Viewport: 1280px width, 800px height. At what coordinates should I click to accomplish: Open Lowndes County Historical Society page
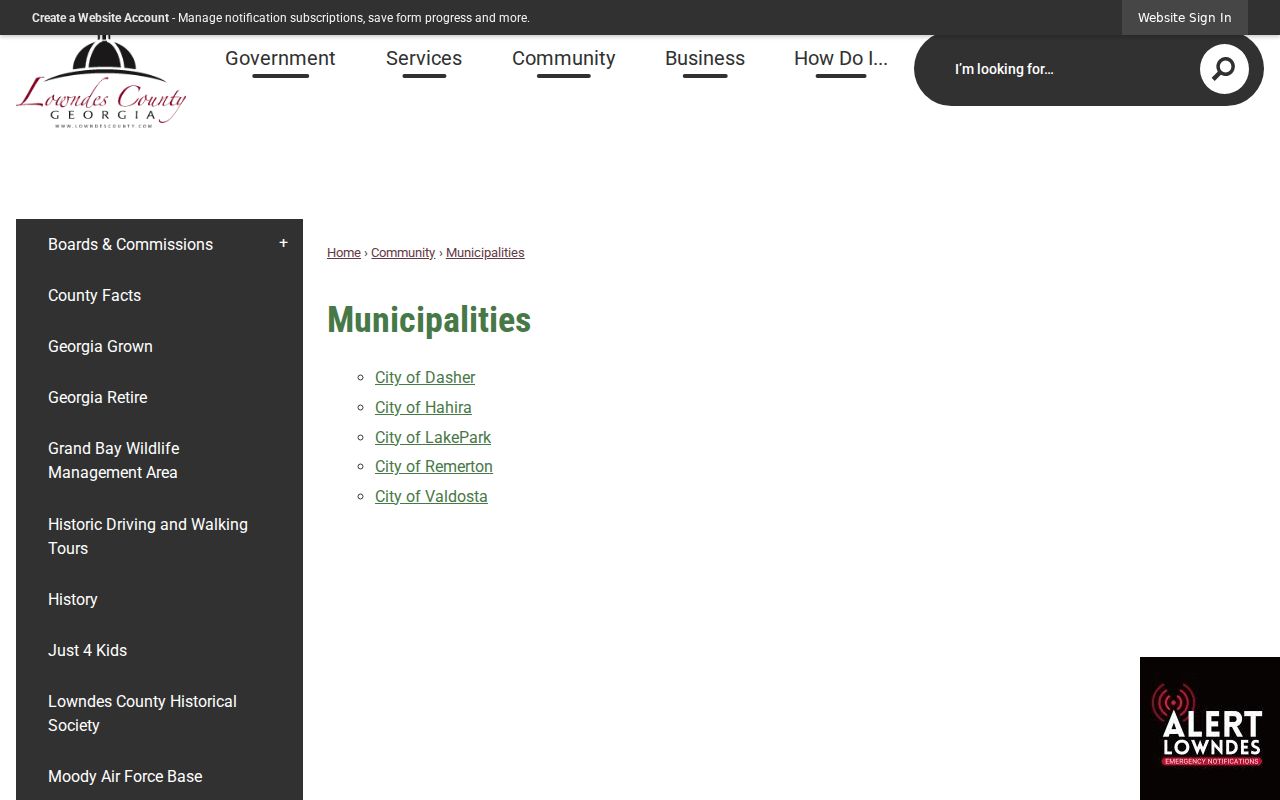pyautogui.click(x=143, y=714)
